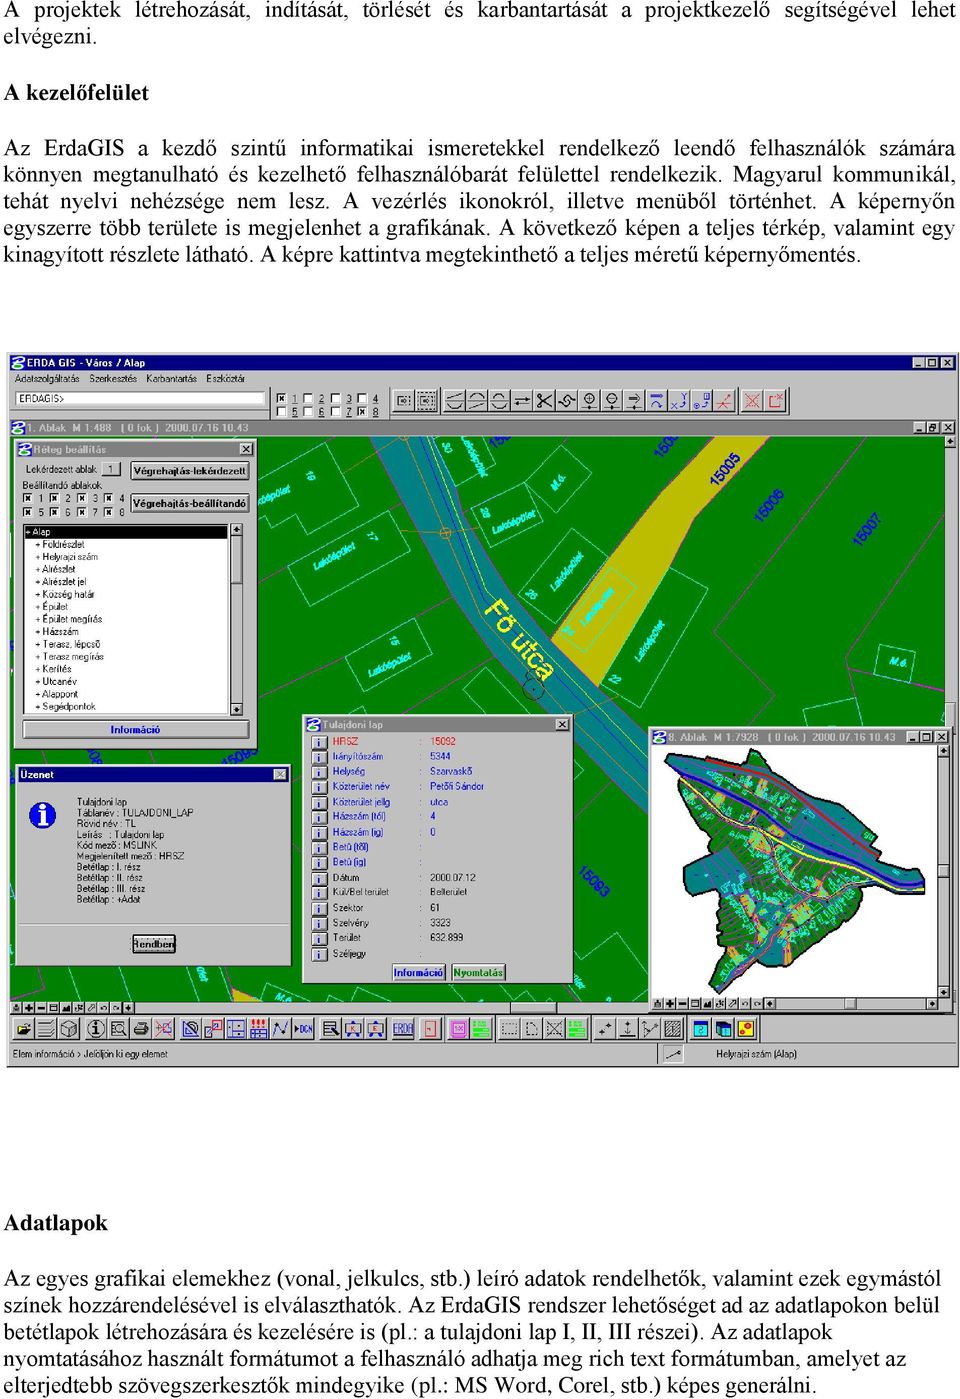This screenshot has width=960, height=1399.
Task: Expand the Épület megírás layer
Action: 38,620
